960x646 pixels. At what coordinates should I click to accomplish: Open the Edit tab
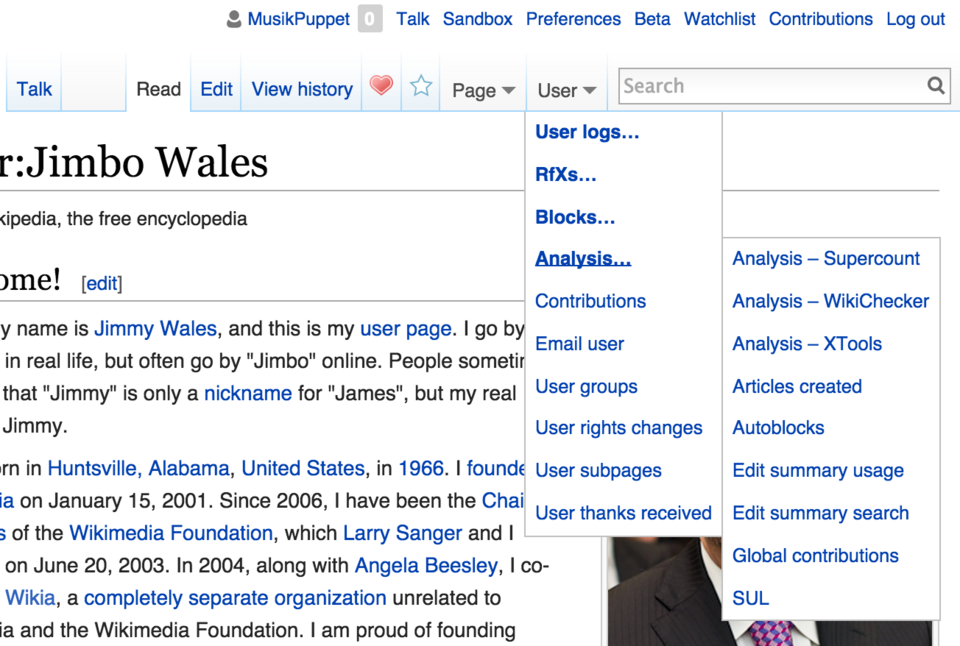(x=216, y=89)
